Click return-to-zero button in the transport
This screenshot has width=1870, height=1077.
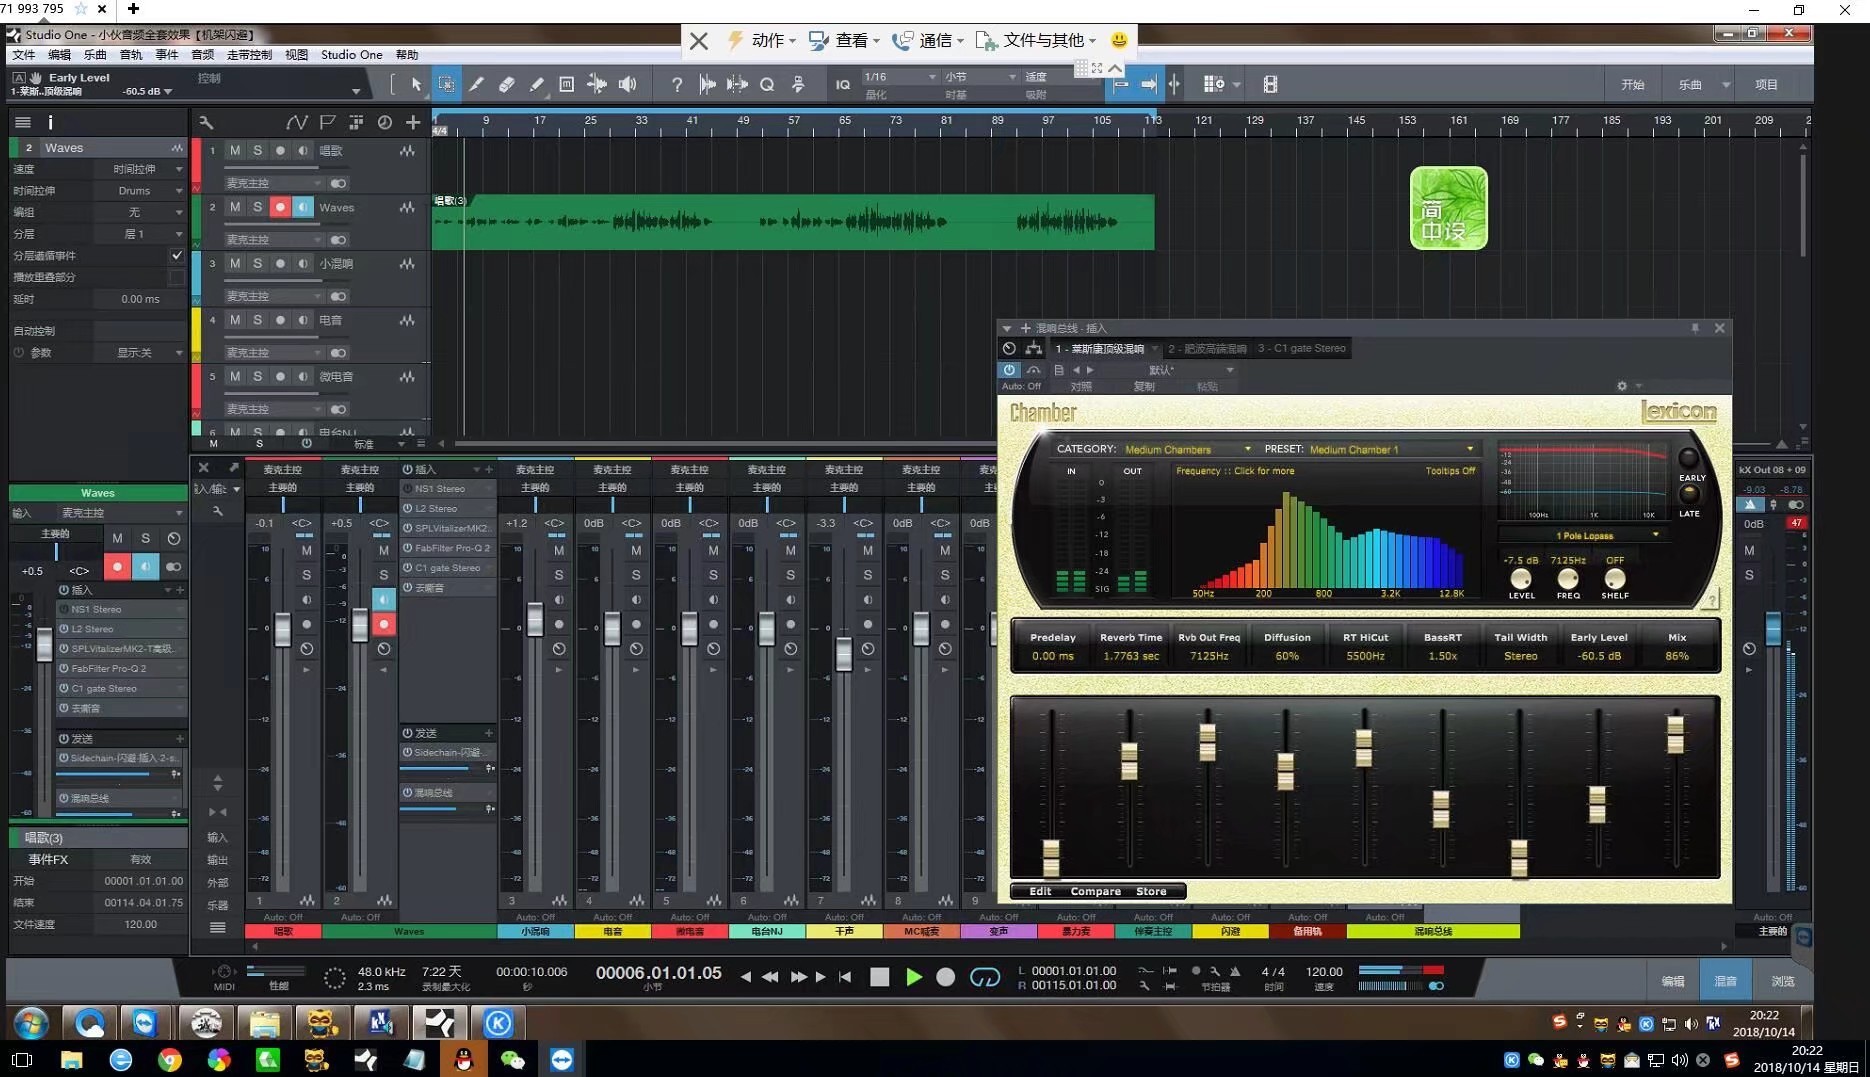(845, 977)
